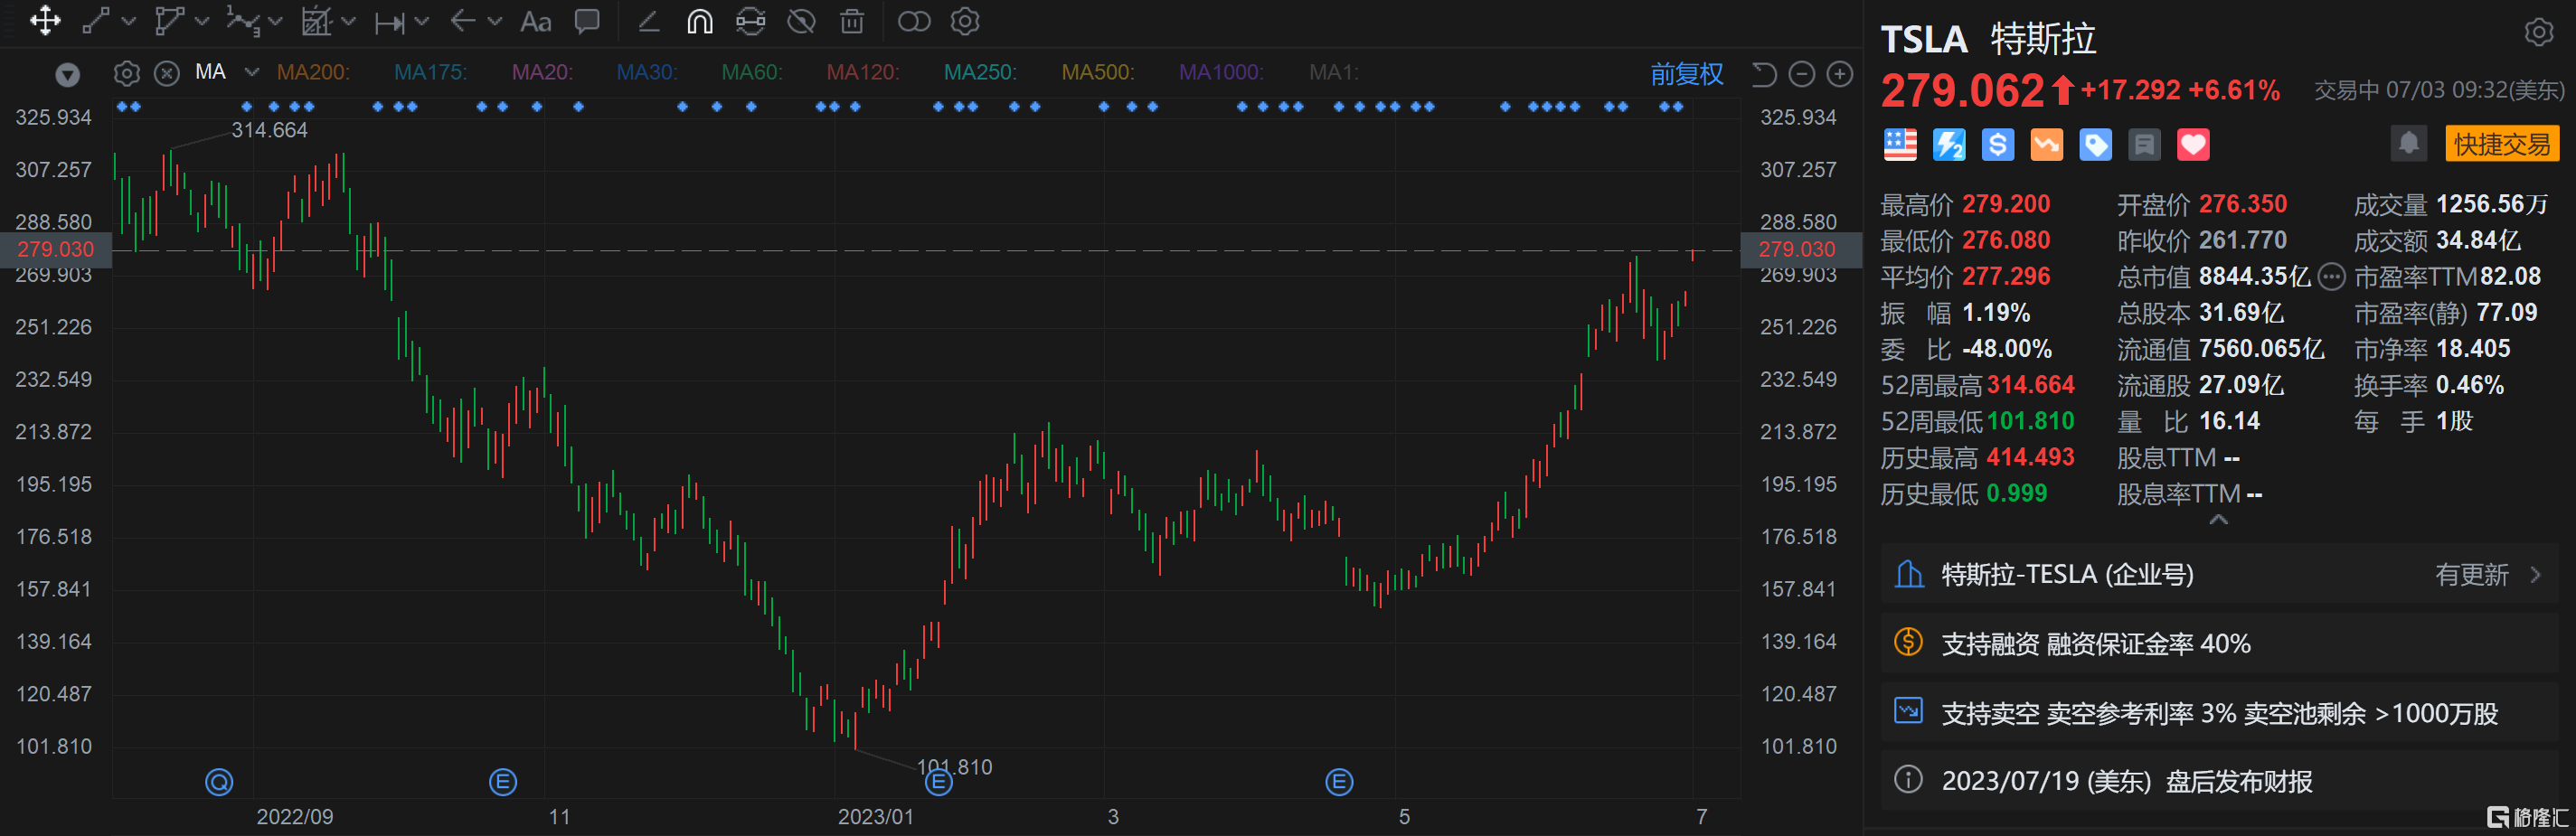Expand the wave pattern tool dropdown
2576x836 pixels.
click(x=276, y=20)
